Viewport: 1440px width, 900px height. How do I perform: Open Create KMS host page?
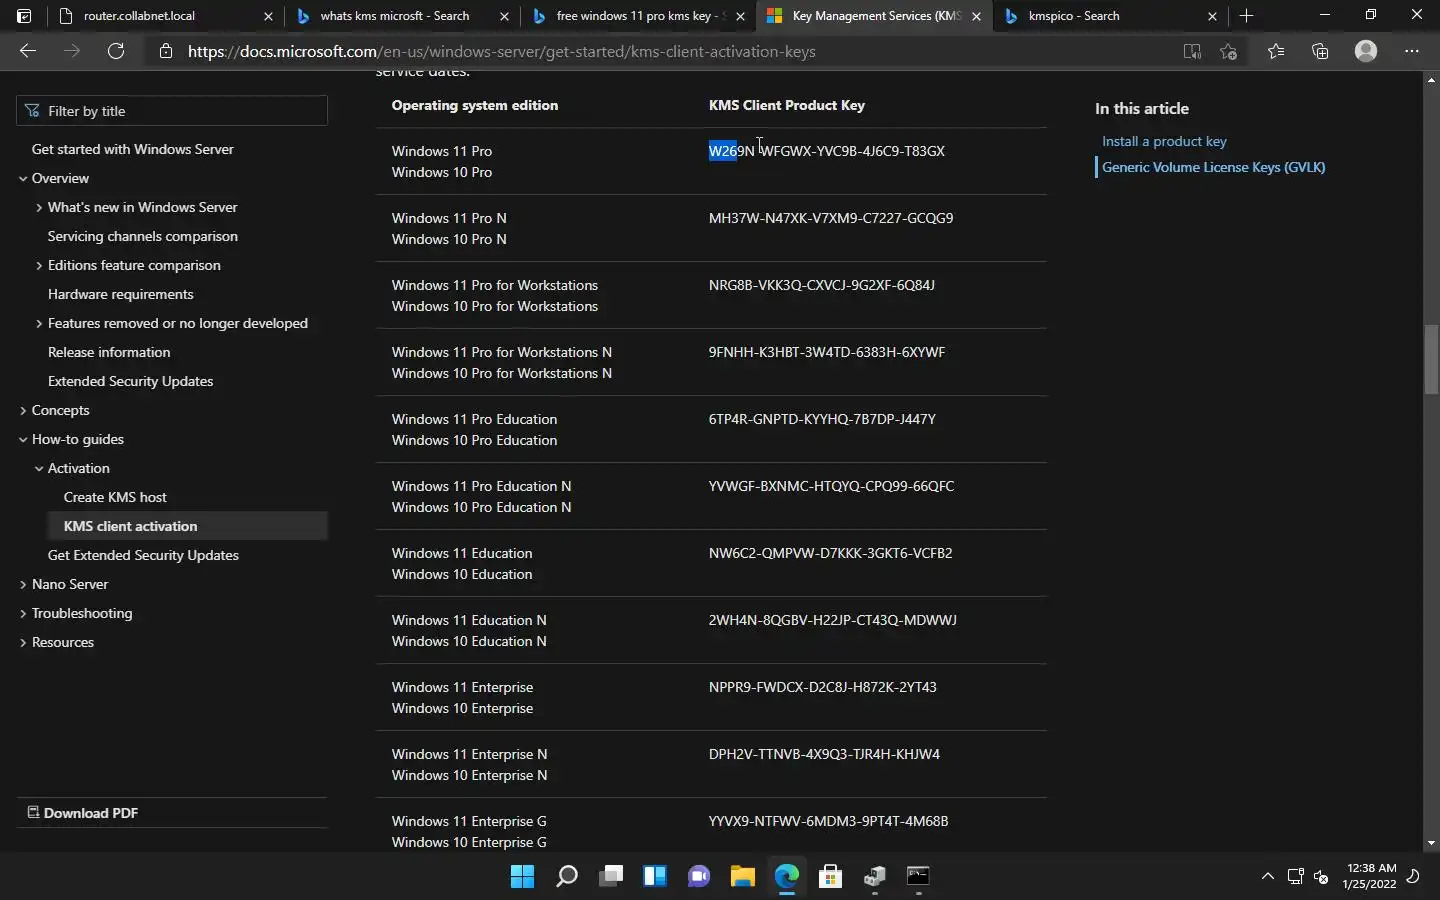point(115,497)
